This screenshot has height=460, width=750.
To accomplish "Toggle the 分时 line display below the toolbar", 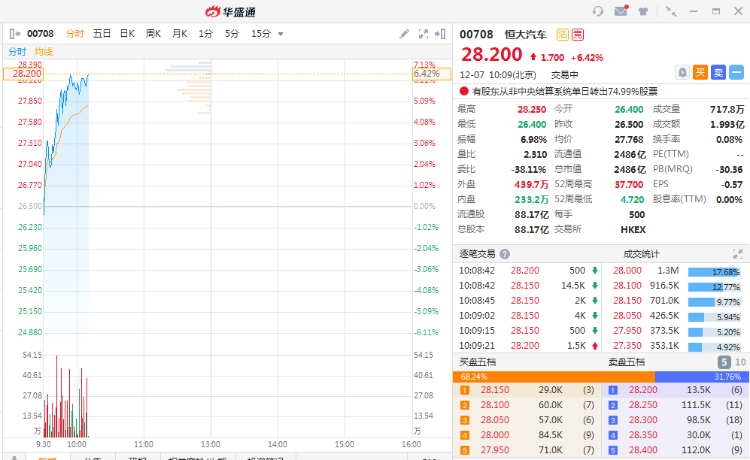I will [x=18, y=51].
